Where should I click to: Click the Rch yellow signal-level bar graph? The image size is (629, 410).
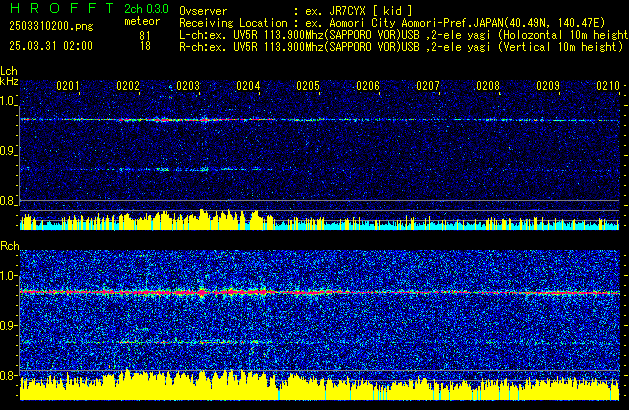pos(320,385)
